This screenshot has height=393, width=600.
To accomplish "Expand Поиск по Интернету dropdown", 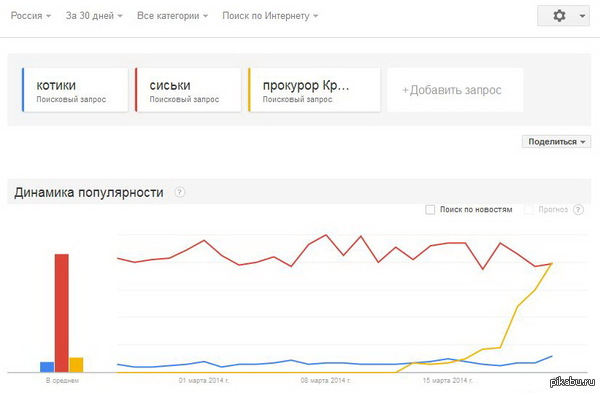I will point(270,16).
